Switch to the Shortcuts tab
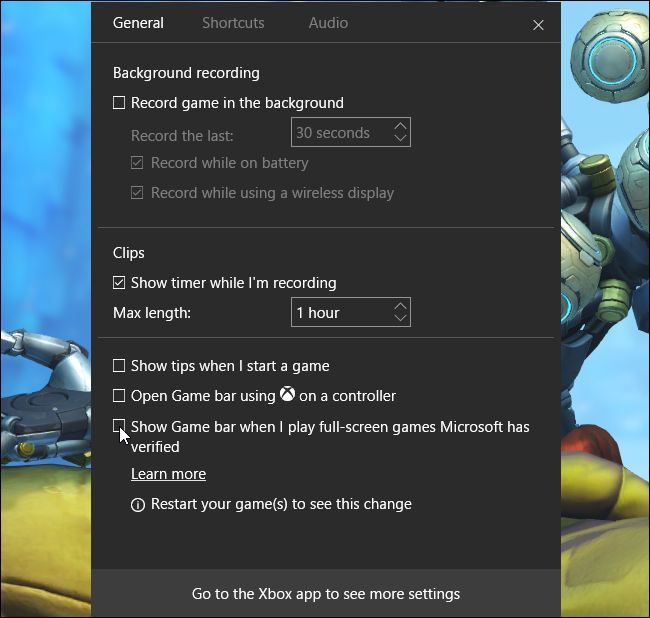This screenshot has width=650, height=618. click(233, 23)
